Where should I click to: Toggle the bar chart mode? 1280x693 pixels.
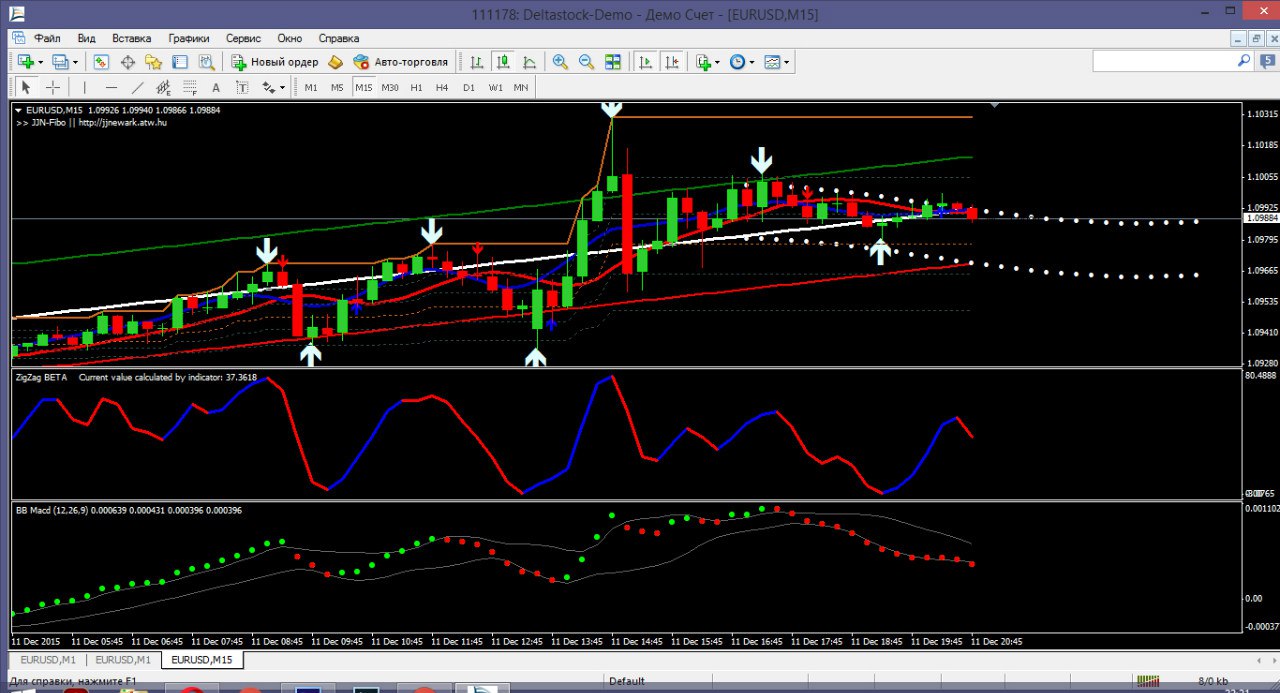point(477,62)
